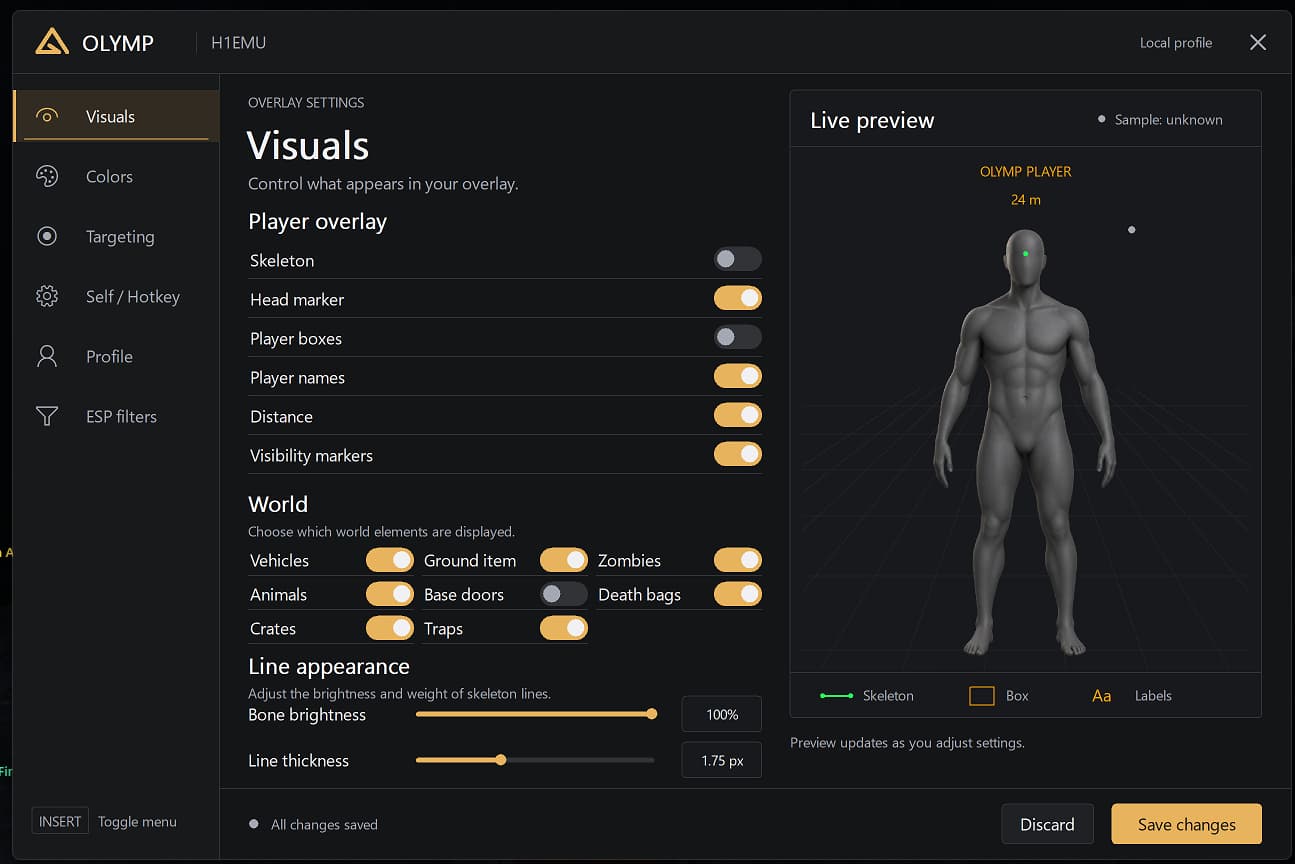Toggle the Distance switch
Screen dimensions: 1295x864
(x=738, y=415)
